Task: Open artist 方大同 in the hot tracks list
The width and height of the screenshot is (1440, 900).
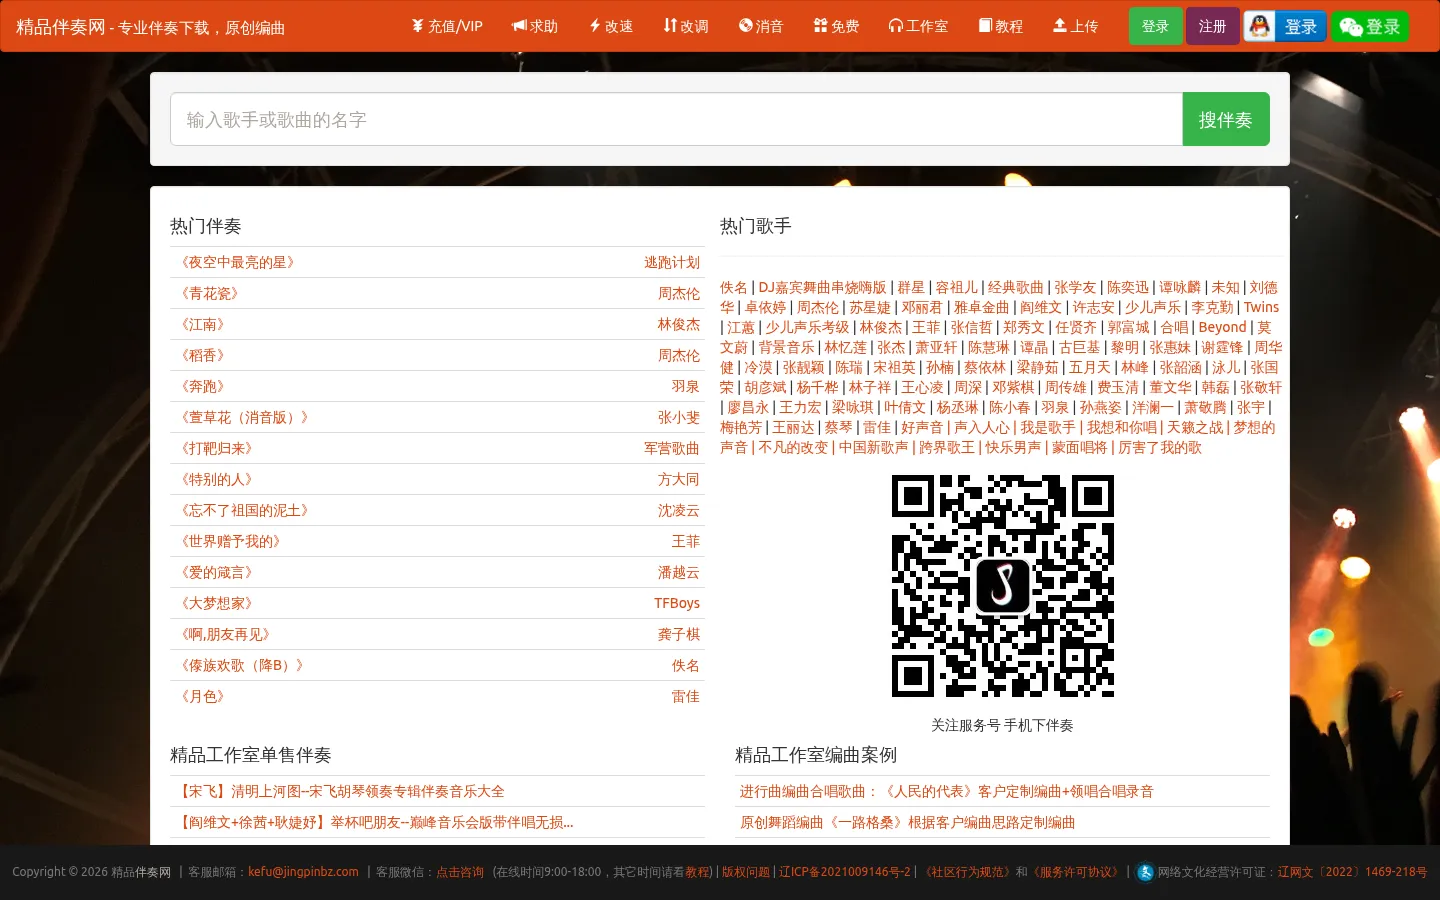Action: (679, 479)
